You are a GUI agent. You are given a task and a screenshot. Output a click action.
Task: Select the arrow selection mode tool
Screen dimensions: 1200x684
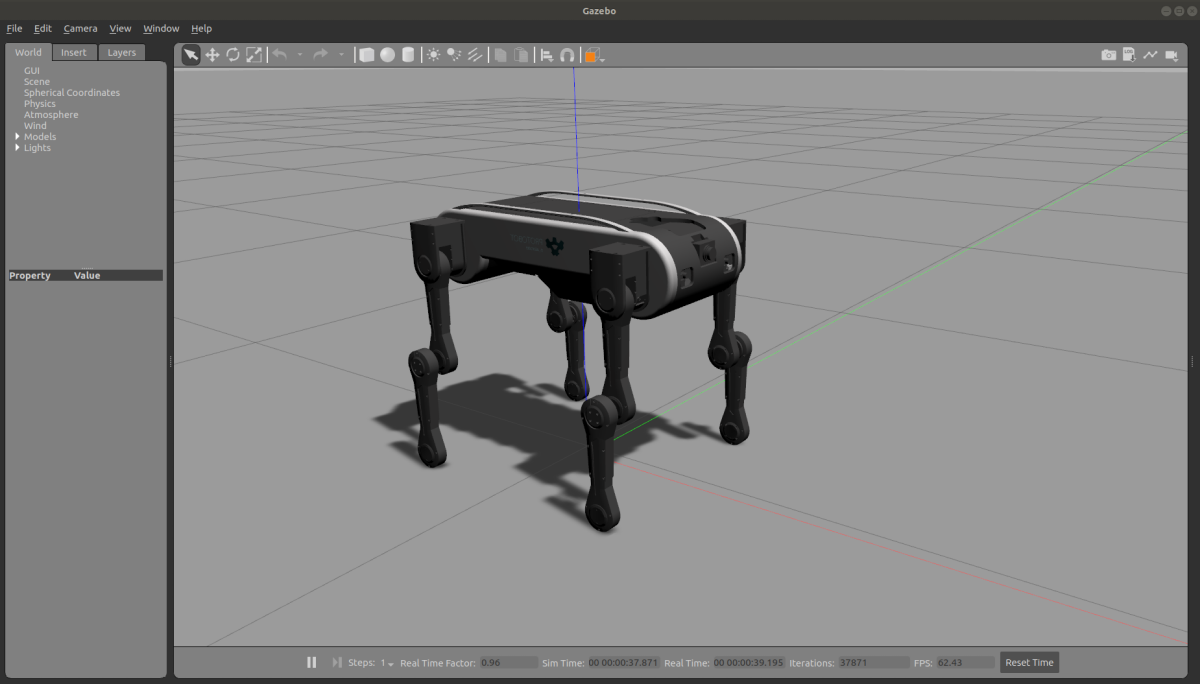191,55
